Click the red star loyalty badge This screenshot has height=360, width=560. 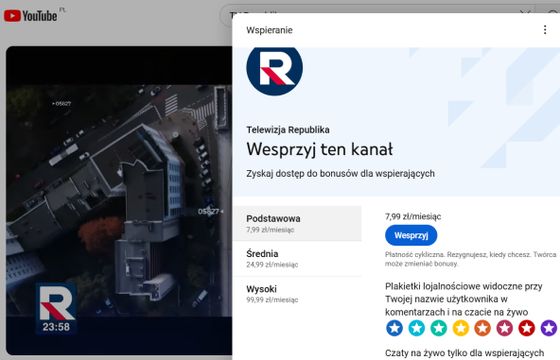[x=527, y=328]
